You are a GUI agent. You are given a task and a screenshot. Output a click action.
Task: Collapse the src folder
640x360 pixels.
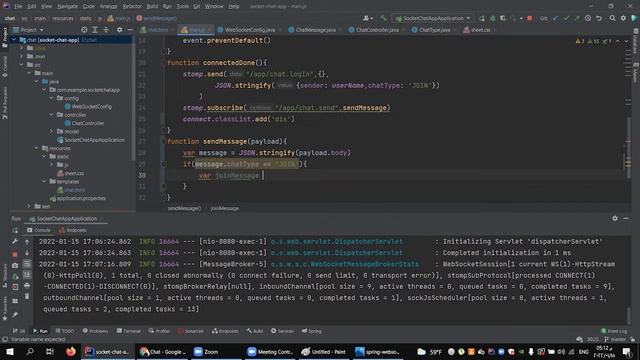coord(21,64)
